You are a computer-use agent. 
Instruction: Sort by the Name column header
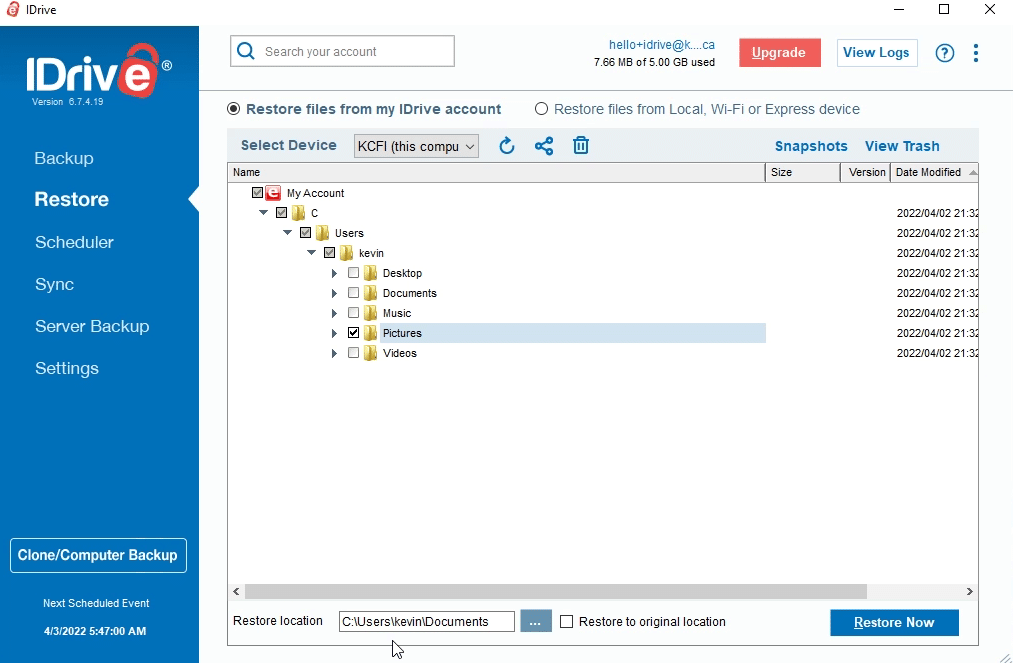pyautogui.click(x=496, y=173)
